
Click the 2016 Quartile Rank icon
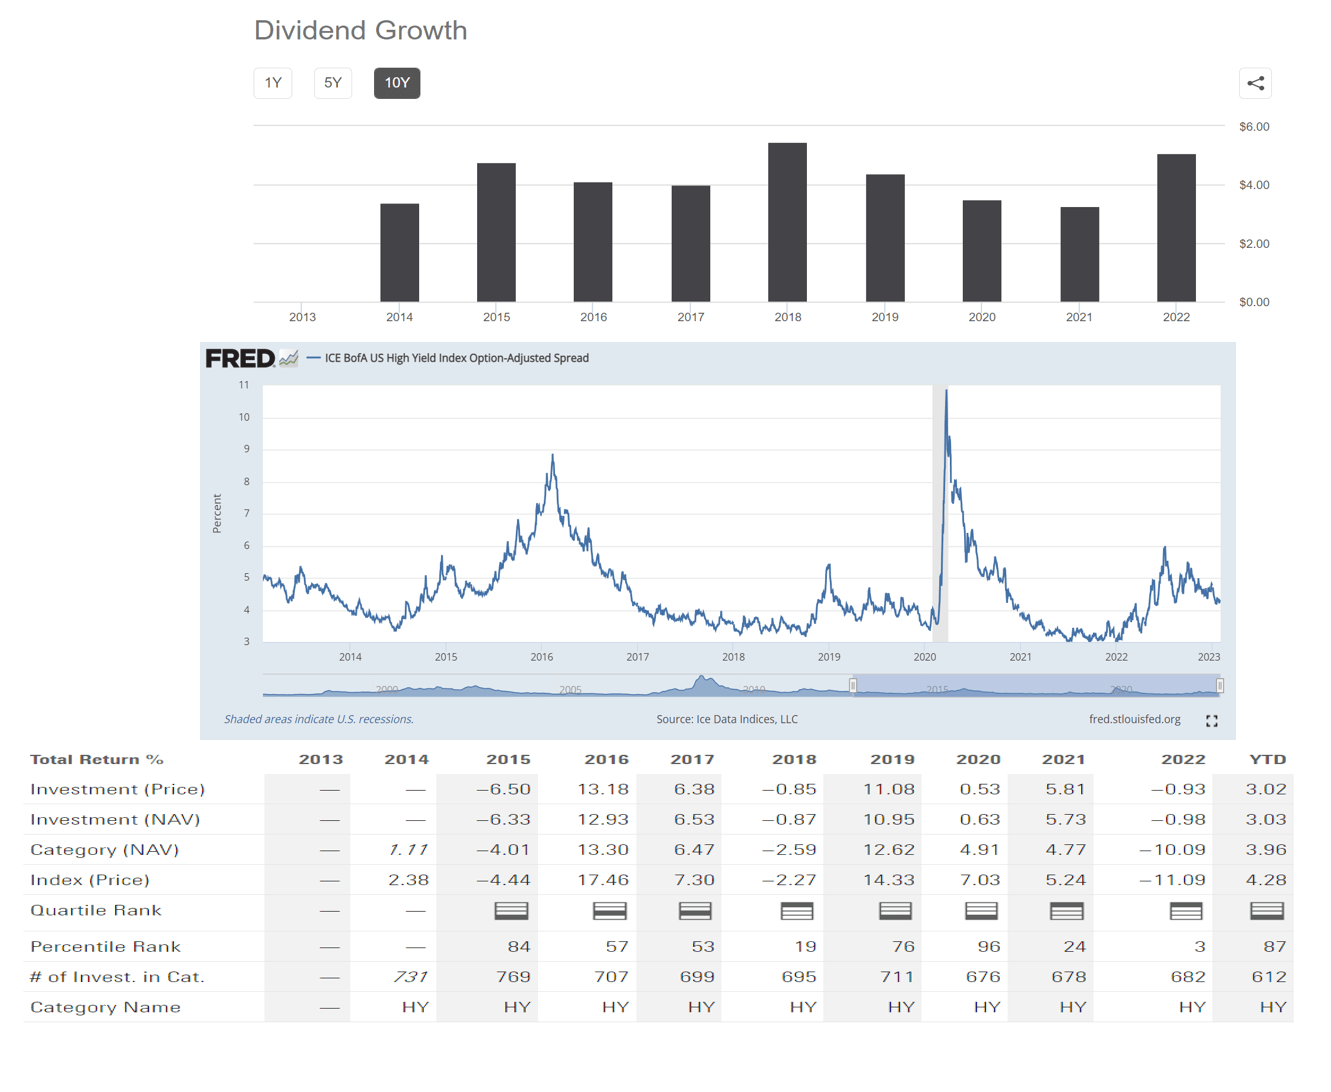608,911
